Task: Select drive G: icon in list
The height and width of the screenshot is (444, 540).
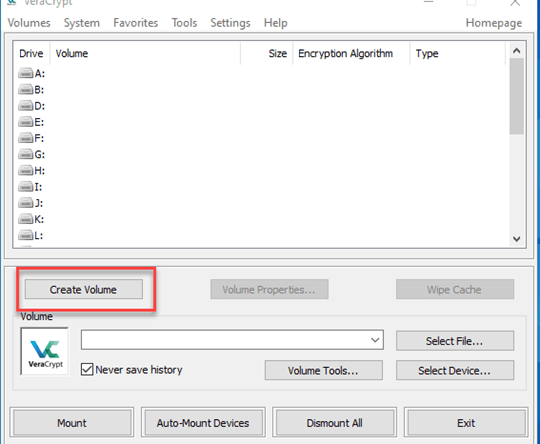Action: [25, 154]
